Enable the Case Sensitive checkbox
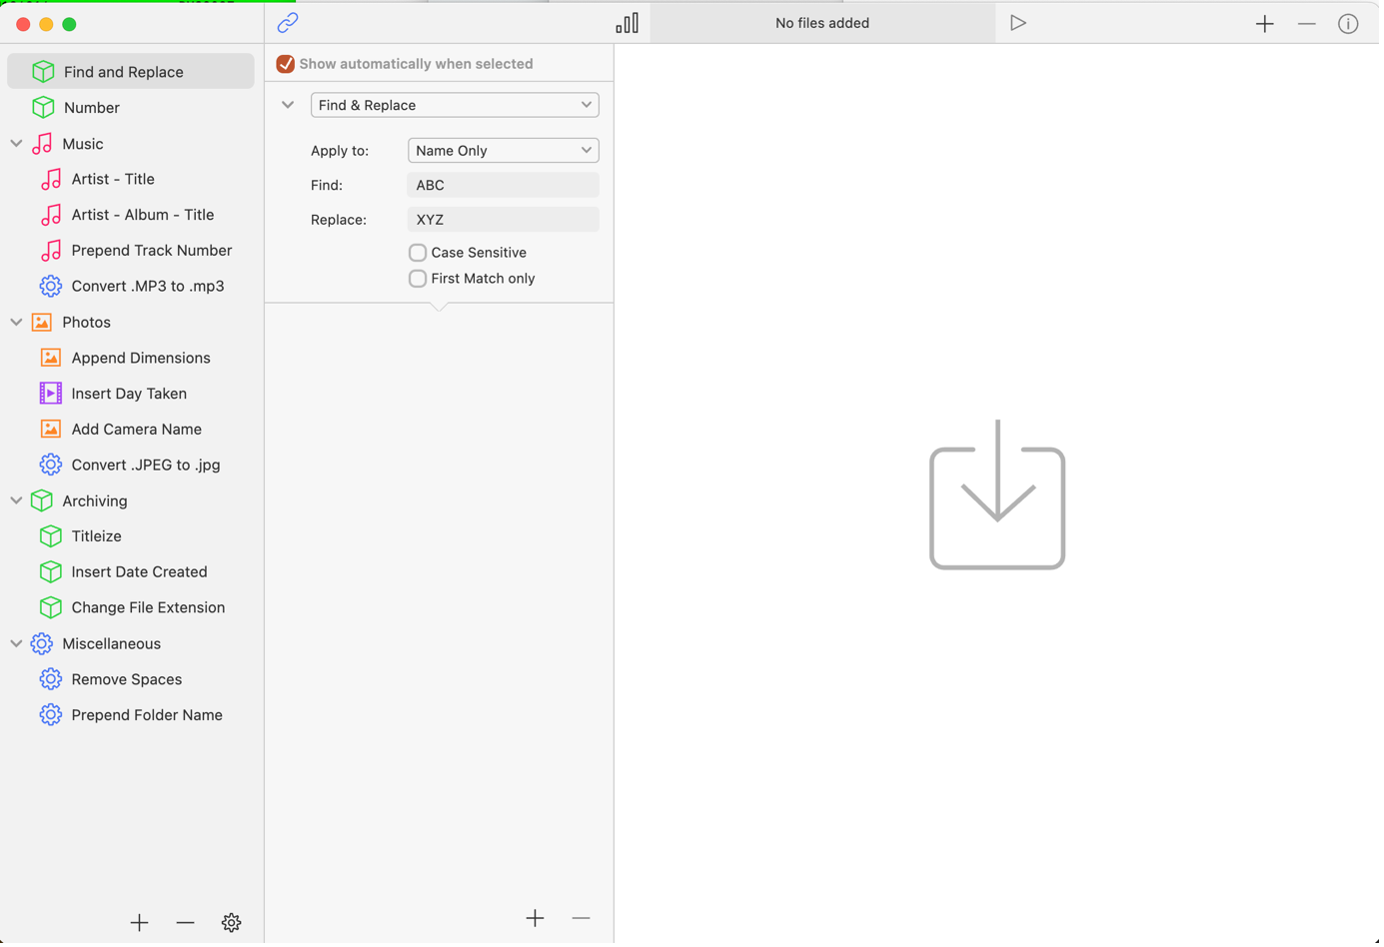 point(419,254)
